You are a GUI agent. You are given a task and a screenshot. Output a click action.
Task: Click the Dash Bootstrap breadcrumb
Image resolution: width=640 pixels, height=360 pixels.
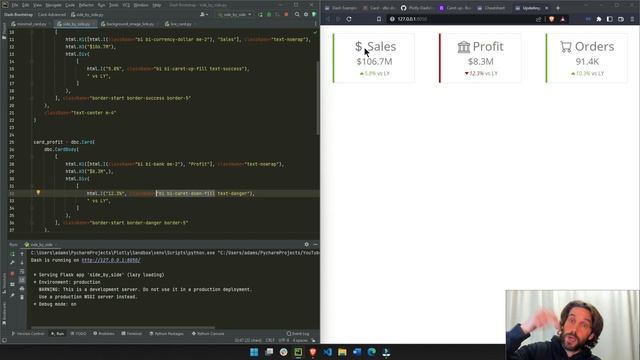[x=18, y=15]
